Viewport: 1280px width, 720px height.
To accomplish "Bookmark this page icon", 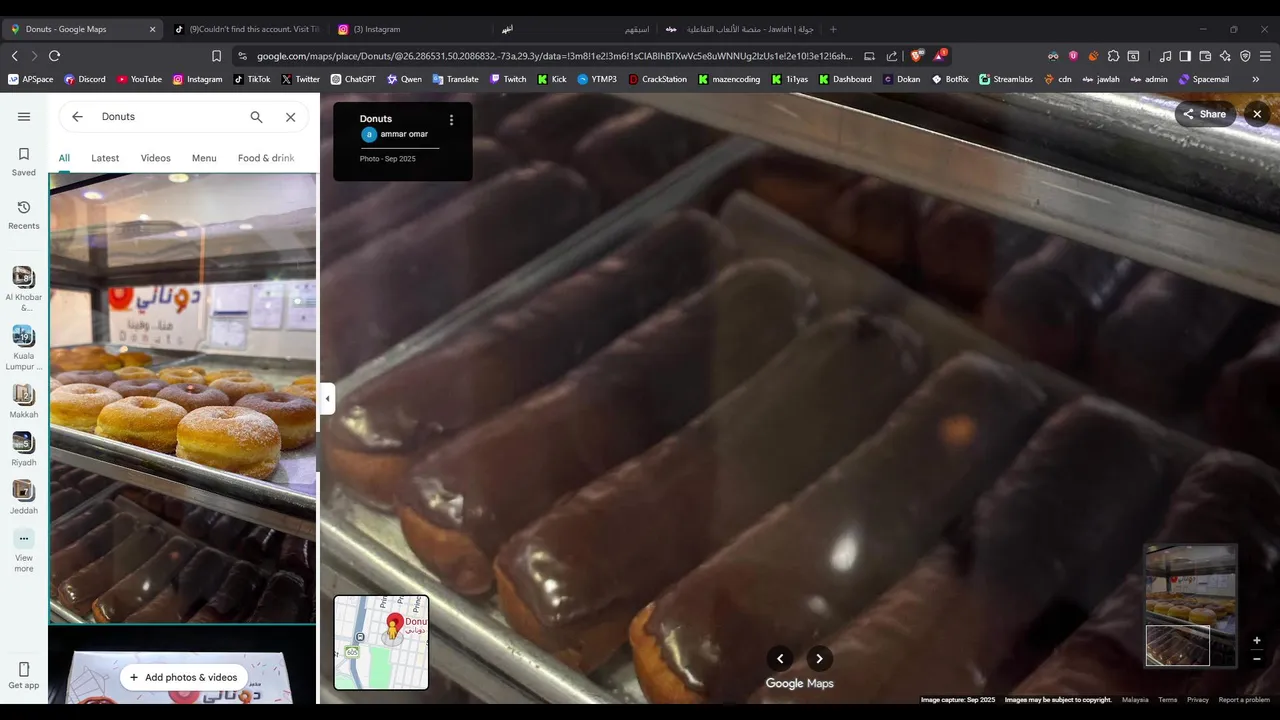I will pyautogui.click(x=216, y=56).
